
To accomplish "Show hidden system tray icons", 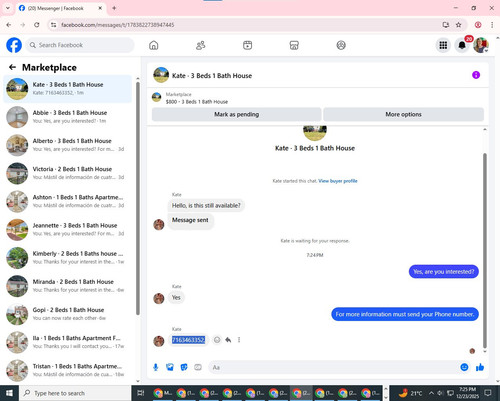I will coord(431,393).
